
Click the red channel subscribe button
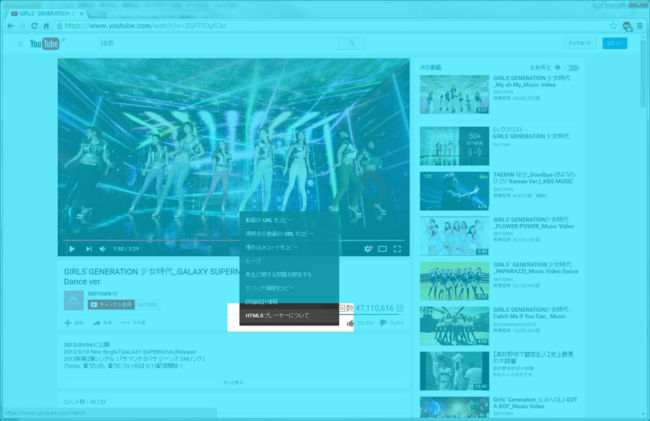111,305
